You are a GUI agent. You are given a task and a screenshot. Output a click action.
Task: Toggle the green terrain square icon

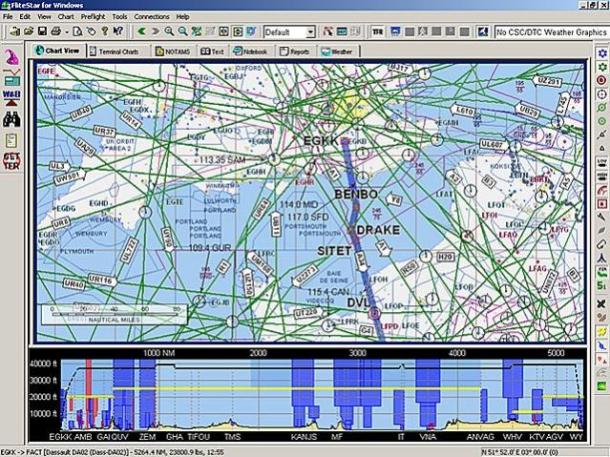click(602, 386)
